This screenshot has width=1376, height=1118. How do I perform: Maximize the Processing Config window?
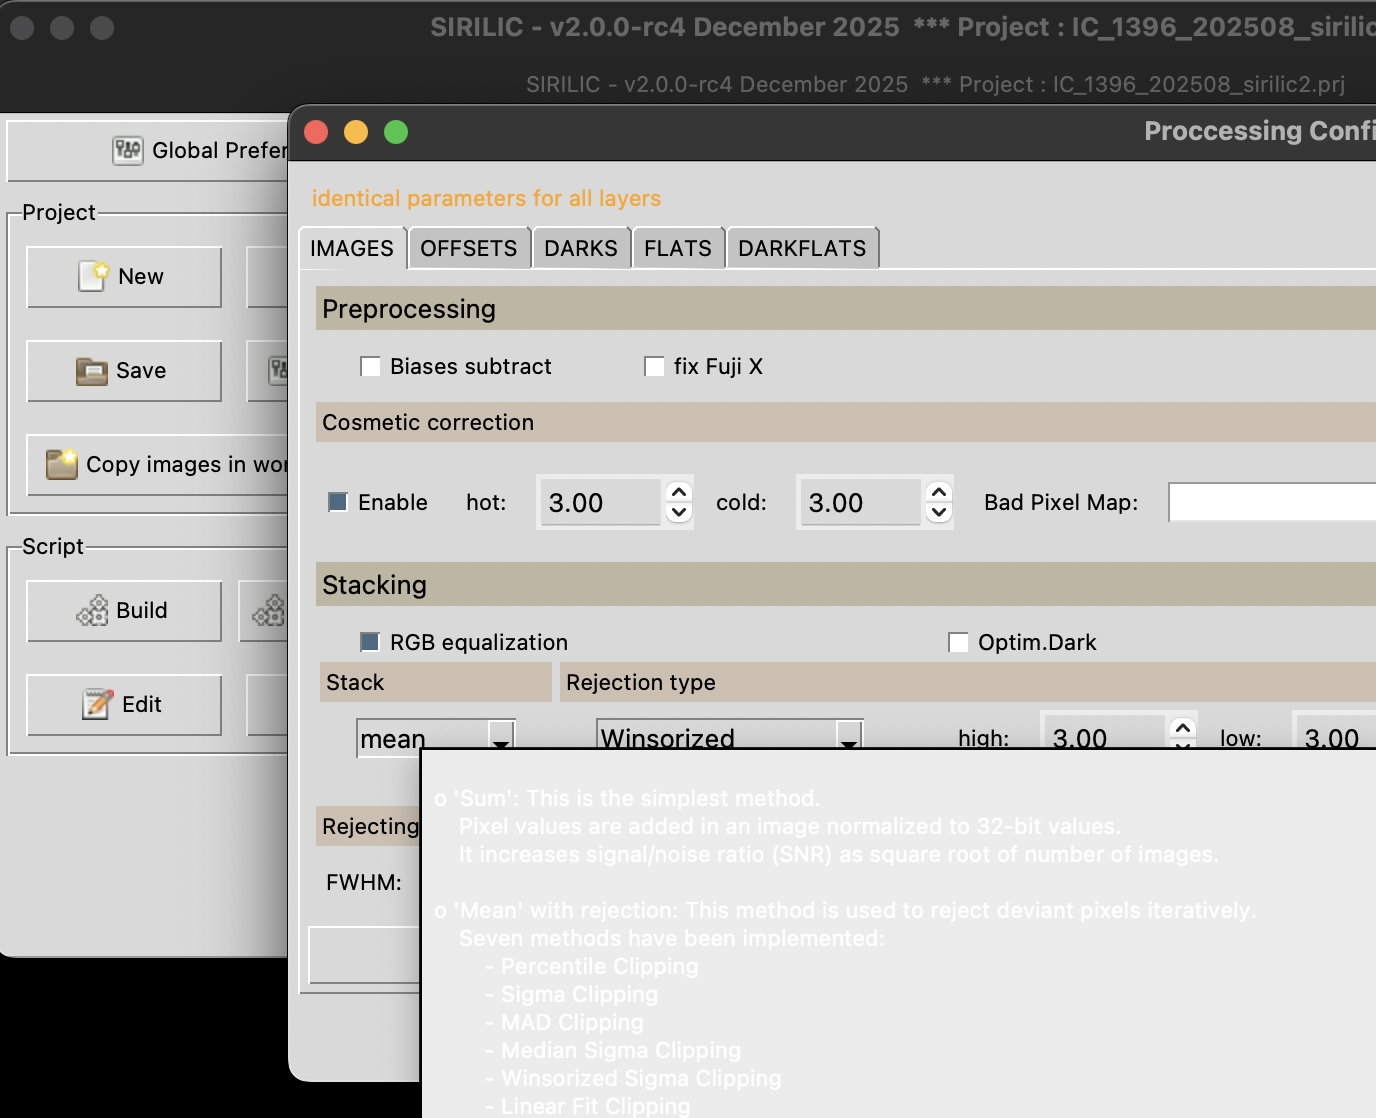(x=396, y=132)
